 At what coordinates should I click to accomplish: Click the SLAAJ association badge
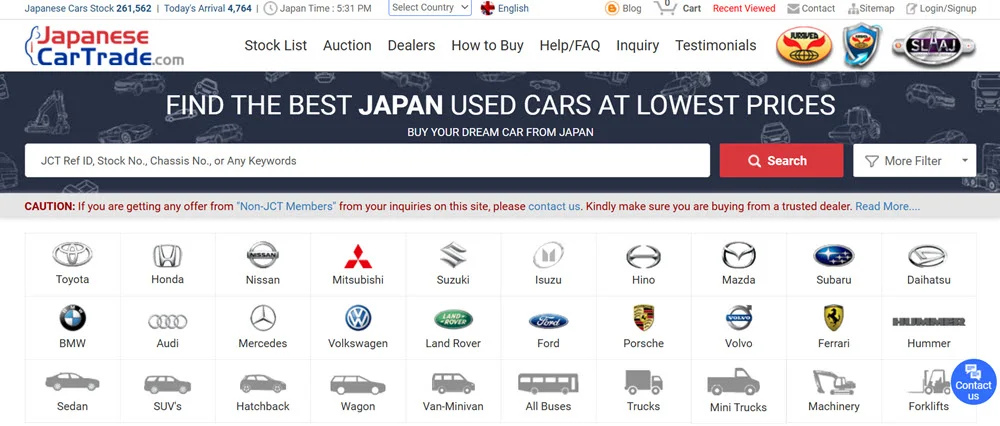click(x=934, y=46)
